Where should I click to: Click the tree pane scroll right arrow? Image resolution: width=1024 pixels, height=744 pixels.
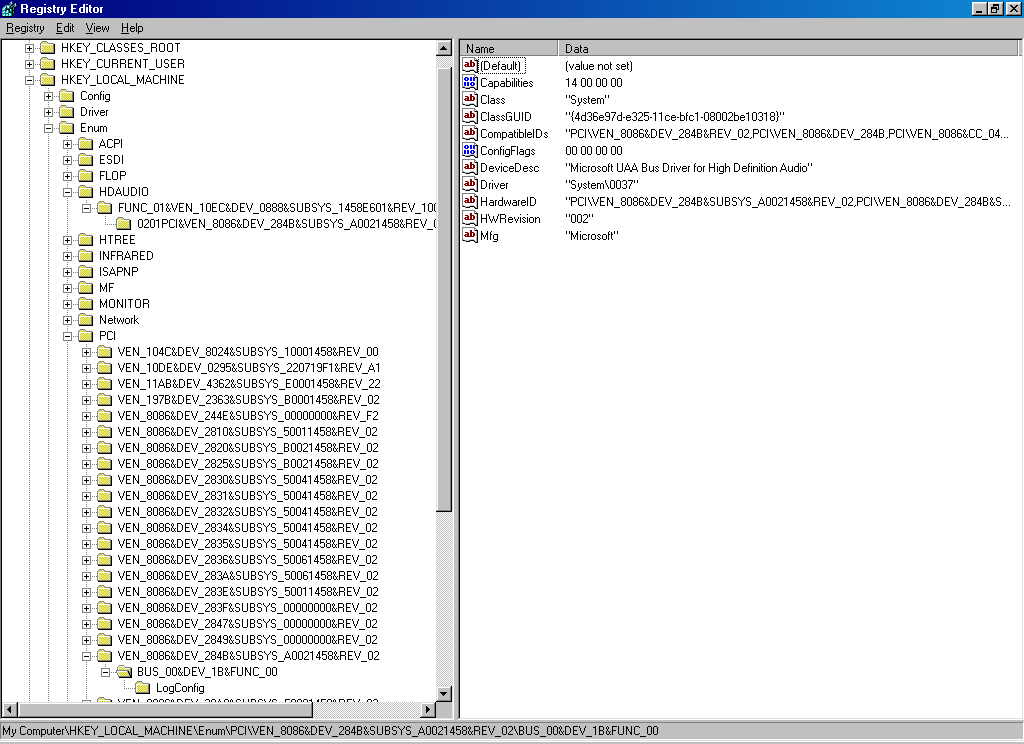(x=428, y=709)
